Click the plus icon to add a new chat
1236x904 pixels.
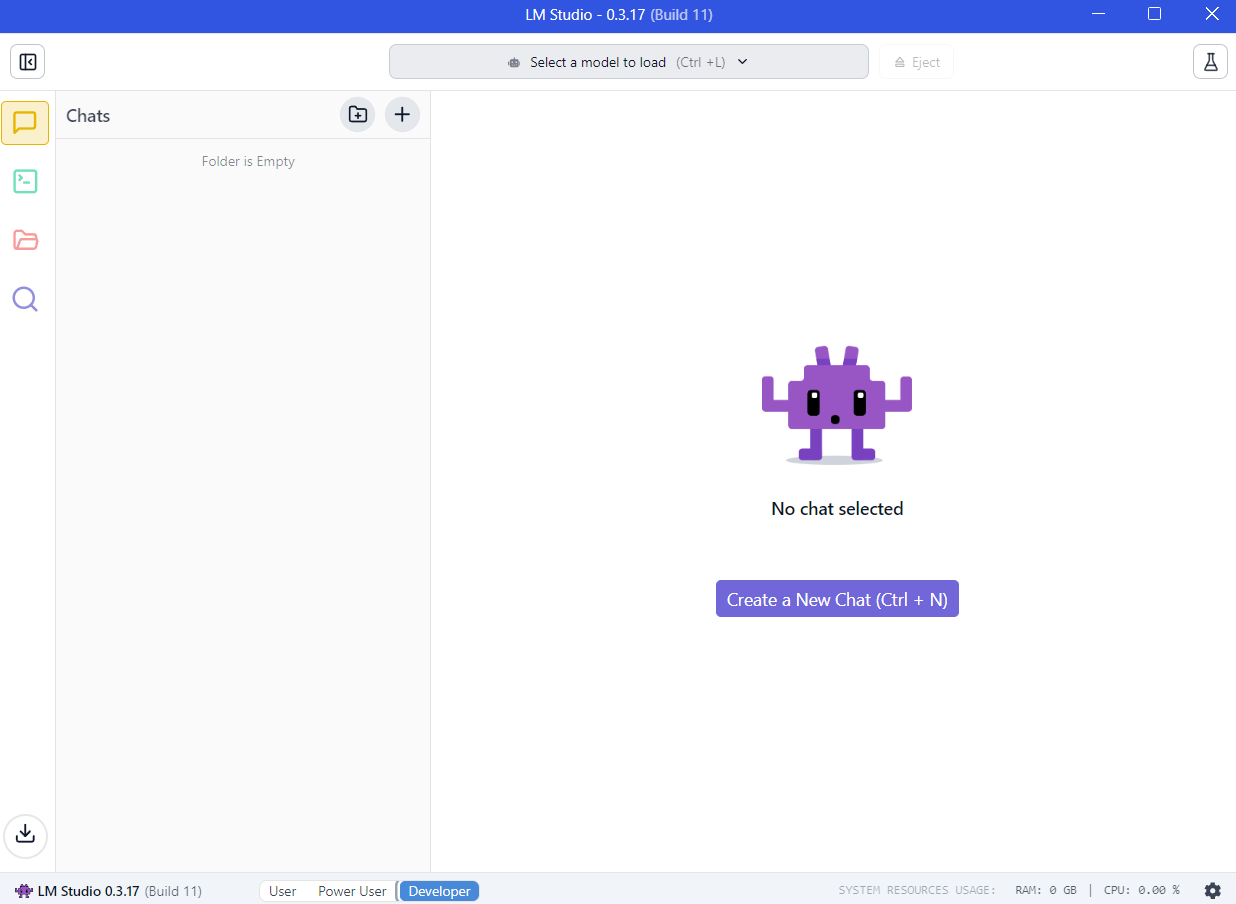[402, 115]
